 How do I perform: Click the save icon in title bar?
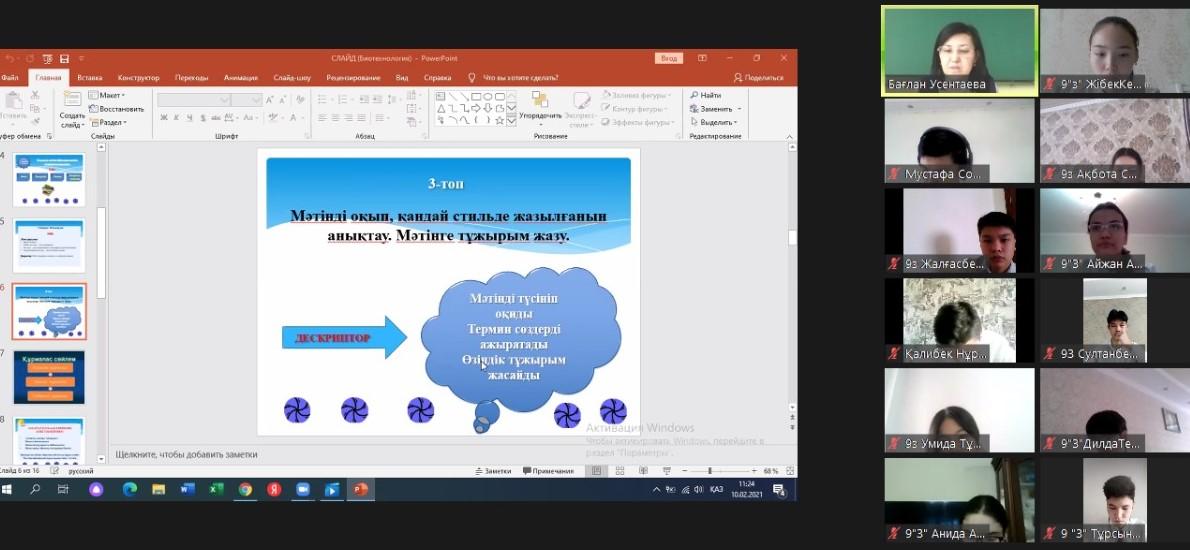click(64, 58)
